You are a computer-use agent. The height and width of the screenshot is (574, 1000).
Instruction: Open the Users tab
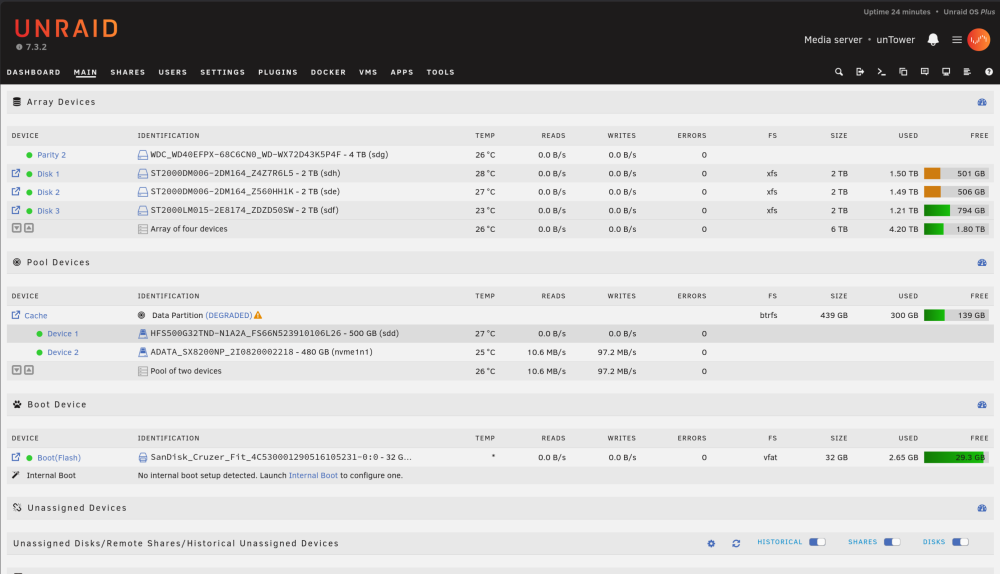pyautogui.click(x=173, y=72)
